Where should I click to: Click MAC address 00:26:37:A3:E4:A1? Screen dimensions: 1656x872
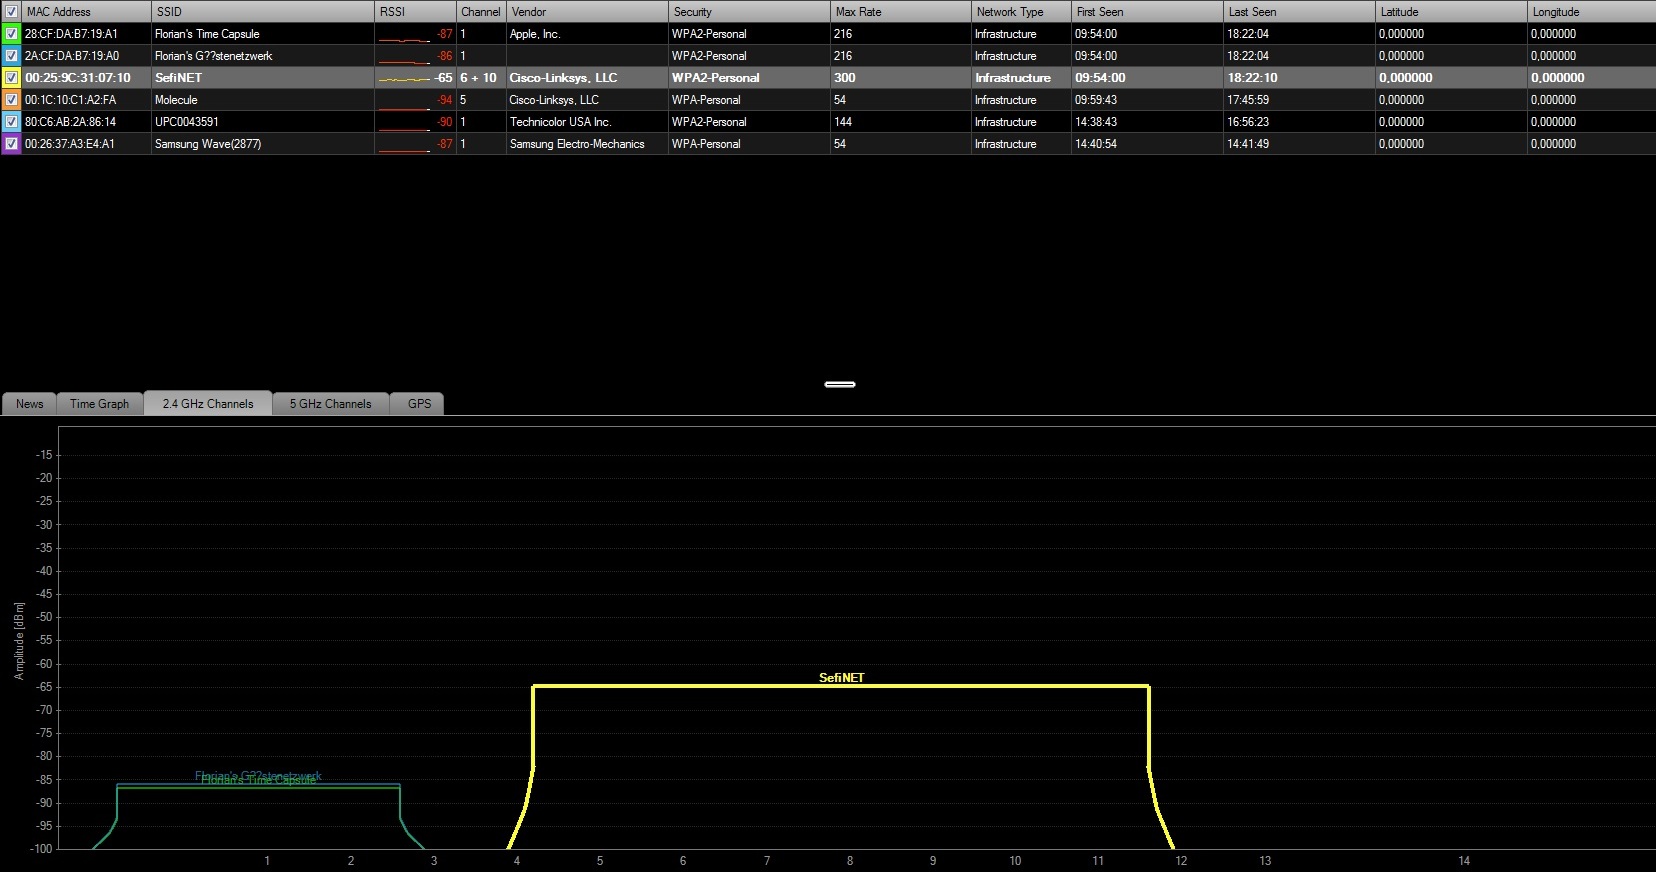[70, 144]
